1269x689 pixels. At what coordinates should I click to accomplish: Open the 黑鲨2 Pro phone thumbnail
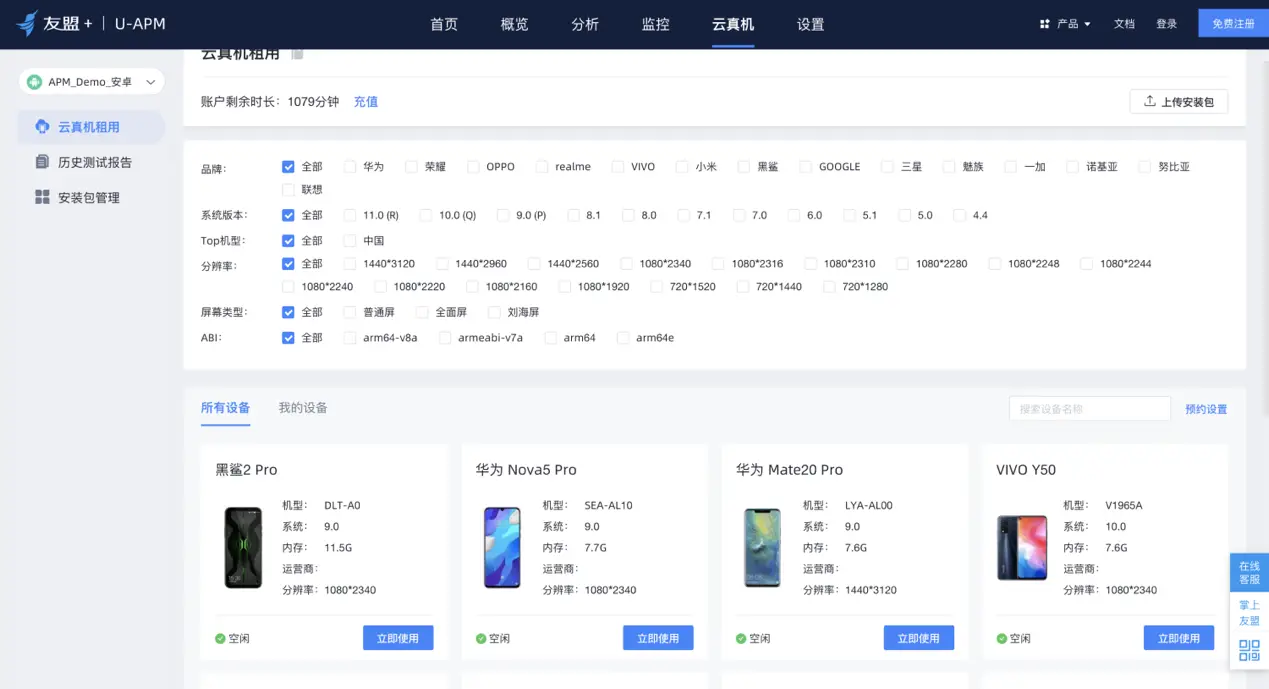[243, 547]
